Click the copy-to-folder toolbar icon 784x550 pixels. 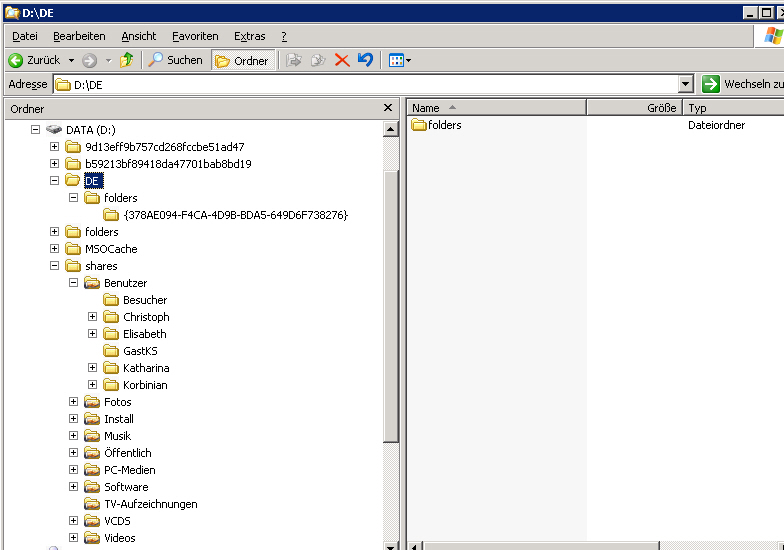pos(318,60)
